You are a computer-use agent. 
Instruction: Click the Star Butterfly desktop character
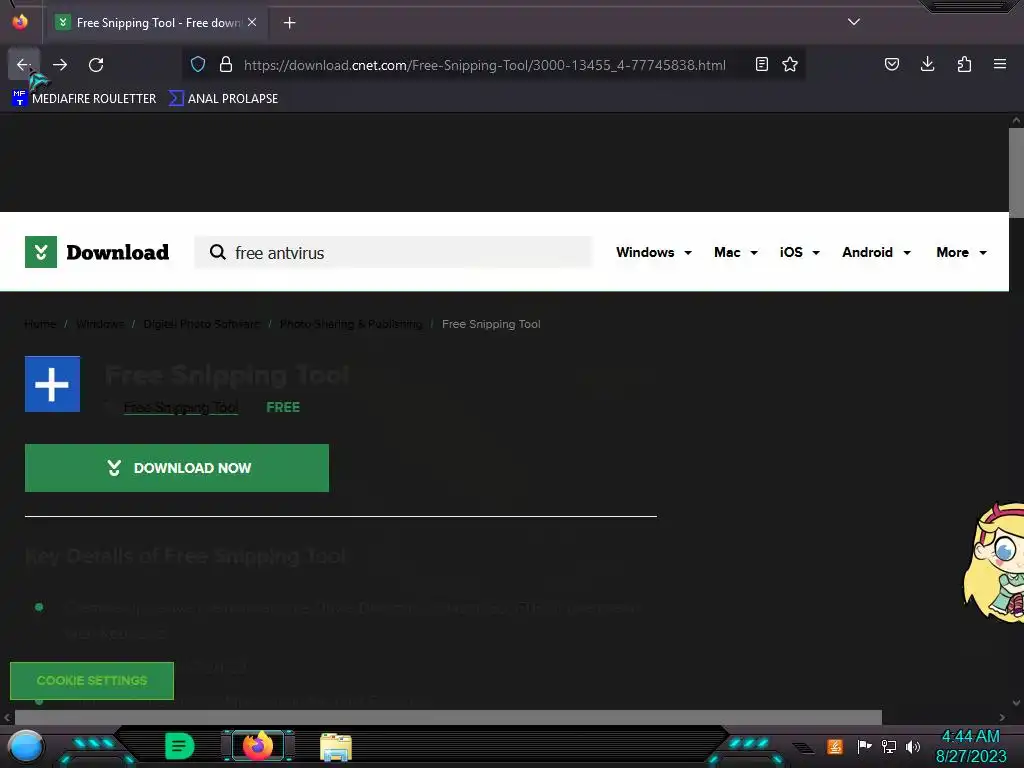coord(994,562)
